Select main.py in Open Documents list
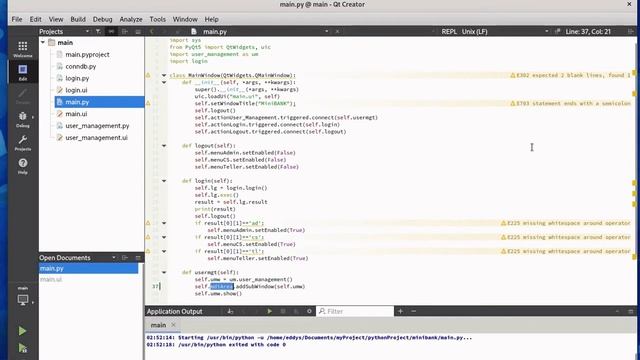The height and width of the screenshot is (360, 640). pyautogui.click(x=89, y=268)
